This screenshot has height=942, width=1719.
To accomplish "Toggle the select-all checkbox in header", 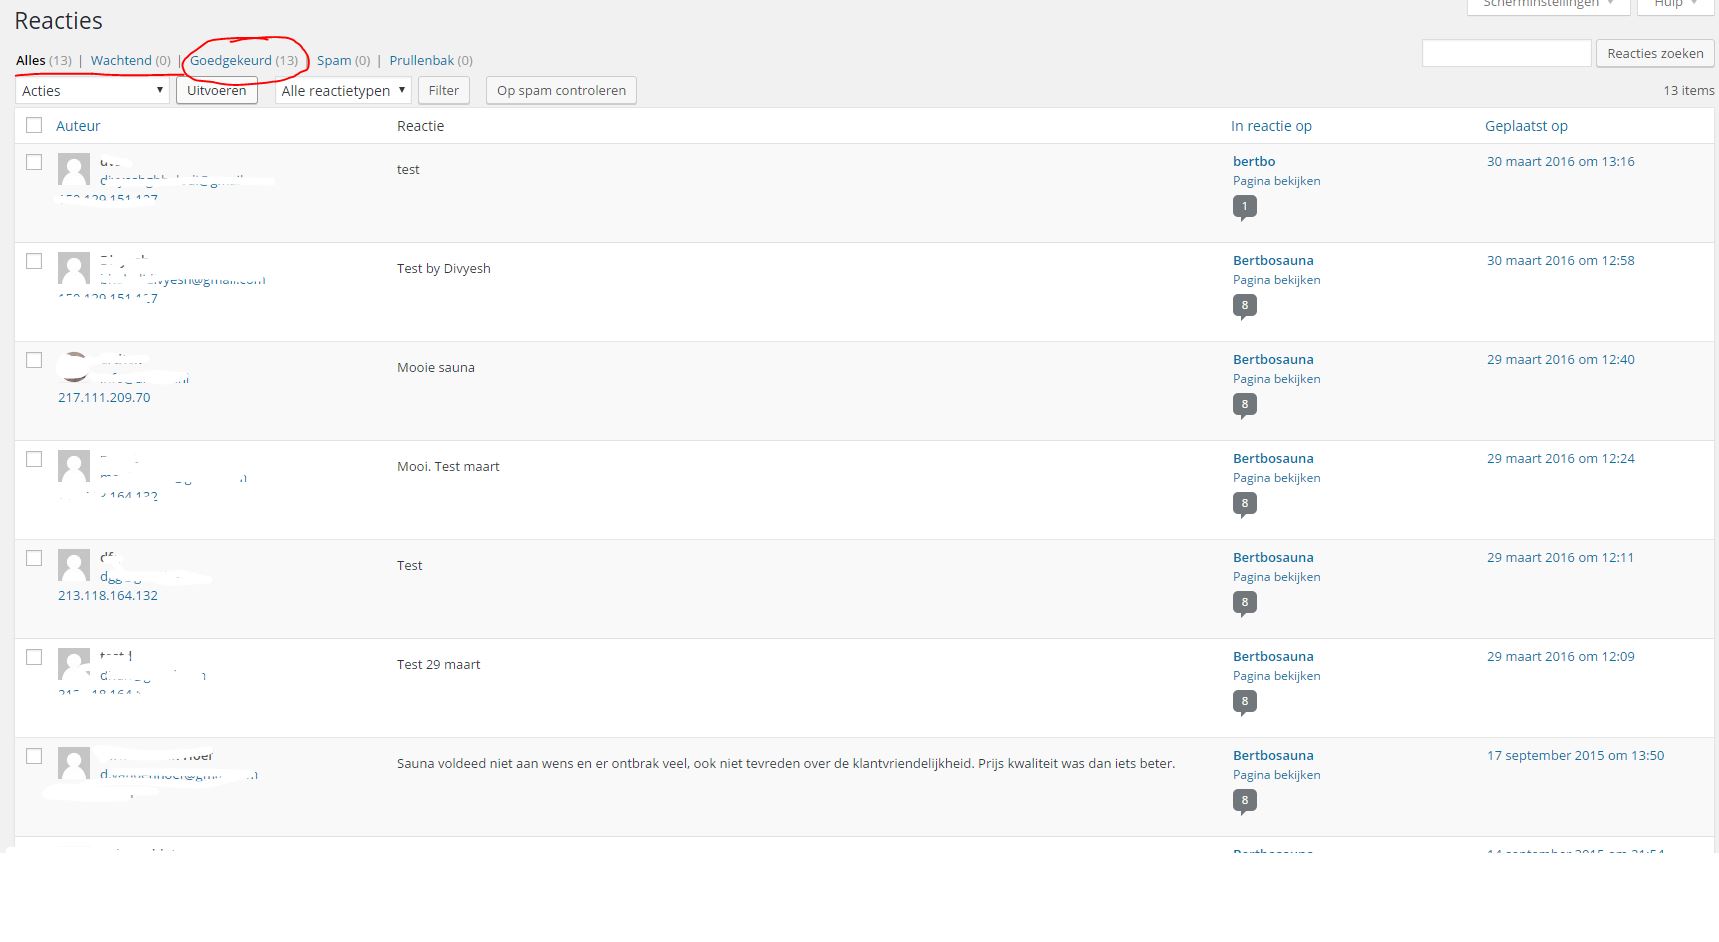I will click(x=34, y=125).
